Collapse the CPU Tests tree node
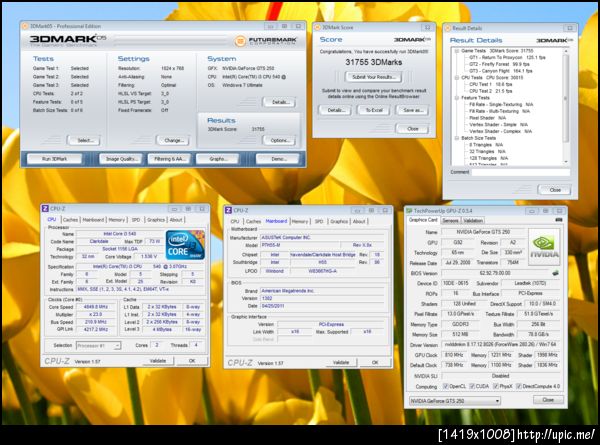 point(457,78)
